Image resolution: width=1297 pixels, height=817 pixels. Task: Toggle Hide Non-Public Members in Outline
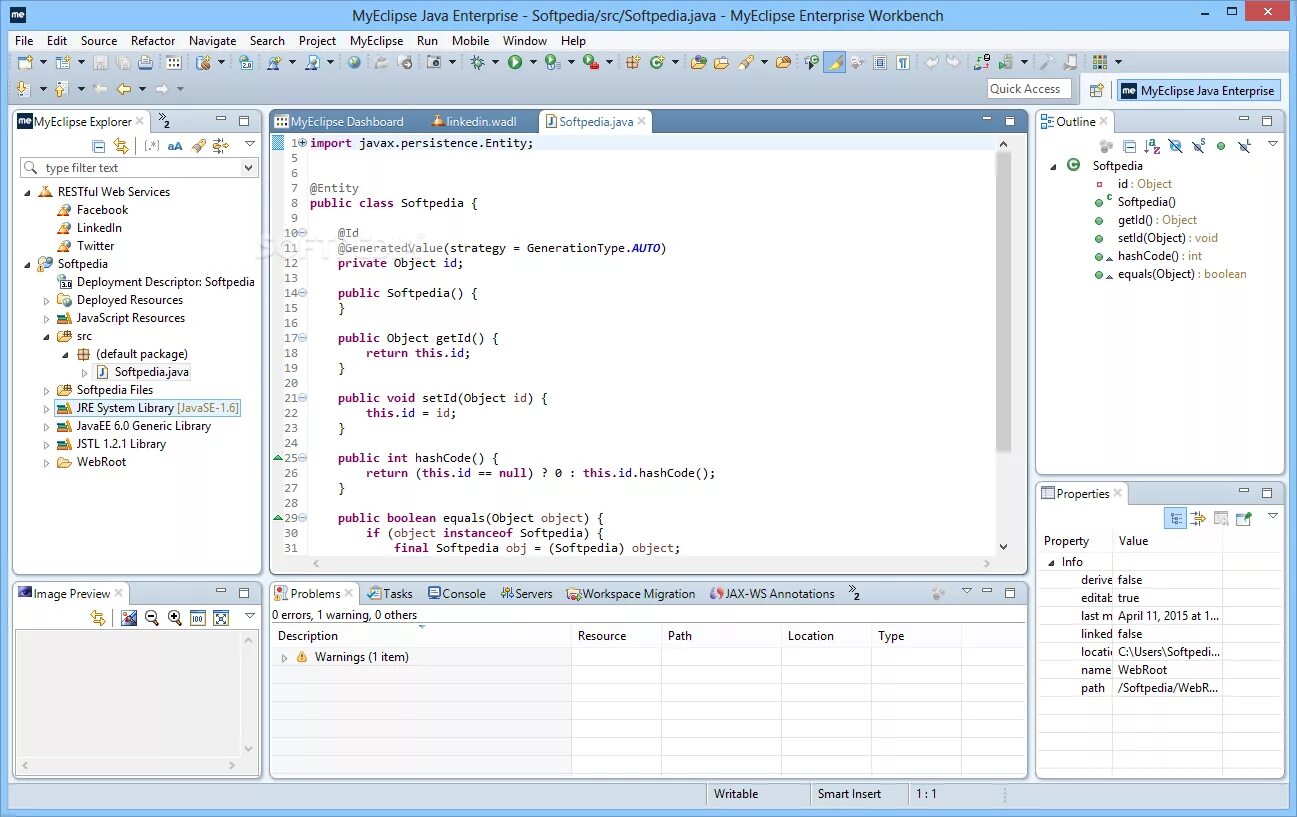point(1221,146)
